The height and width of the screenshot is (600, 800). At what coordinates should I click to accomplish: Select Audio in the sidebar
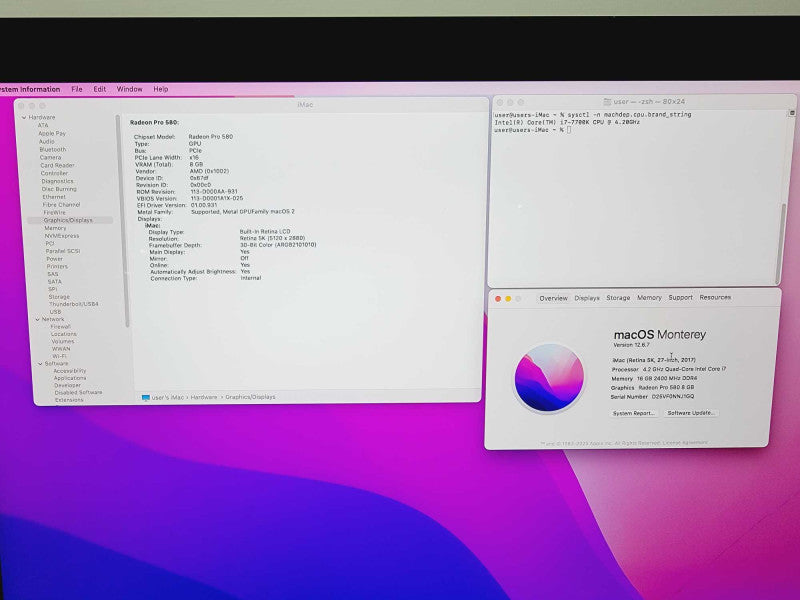click(46, 141)
